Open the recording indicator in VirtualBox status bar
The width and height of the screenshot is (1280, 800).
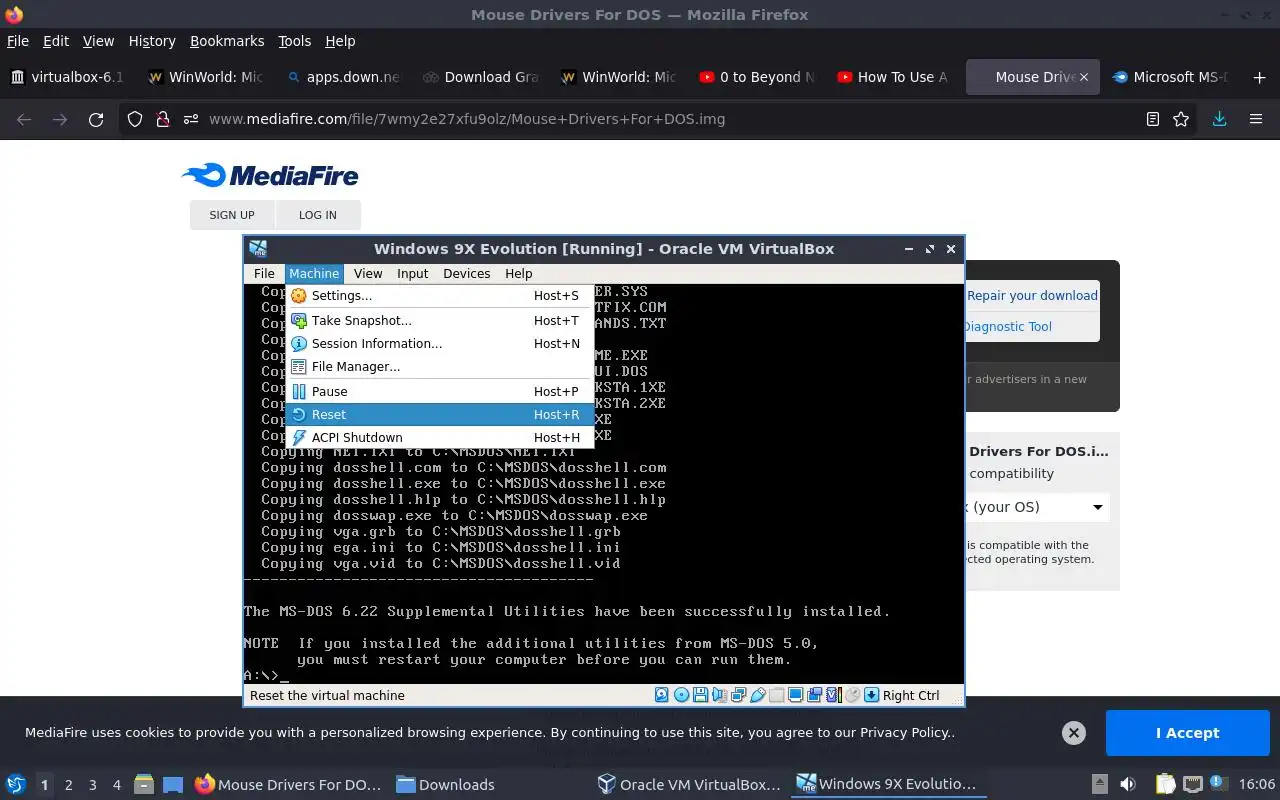pyautogui.click(x=814, y=695)
